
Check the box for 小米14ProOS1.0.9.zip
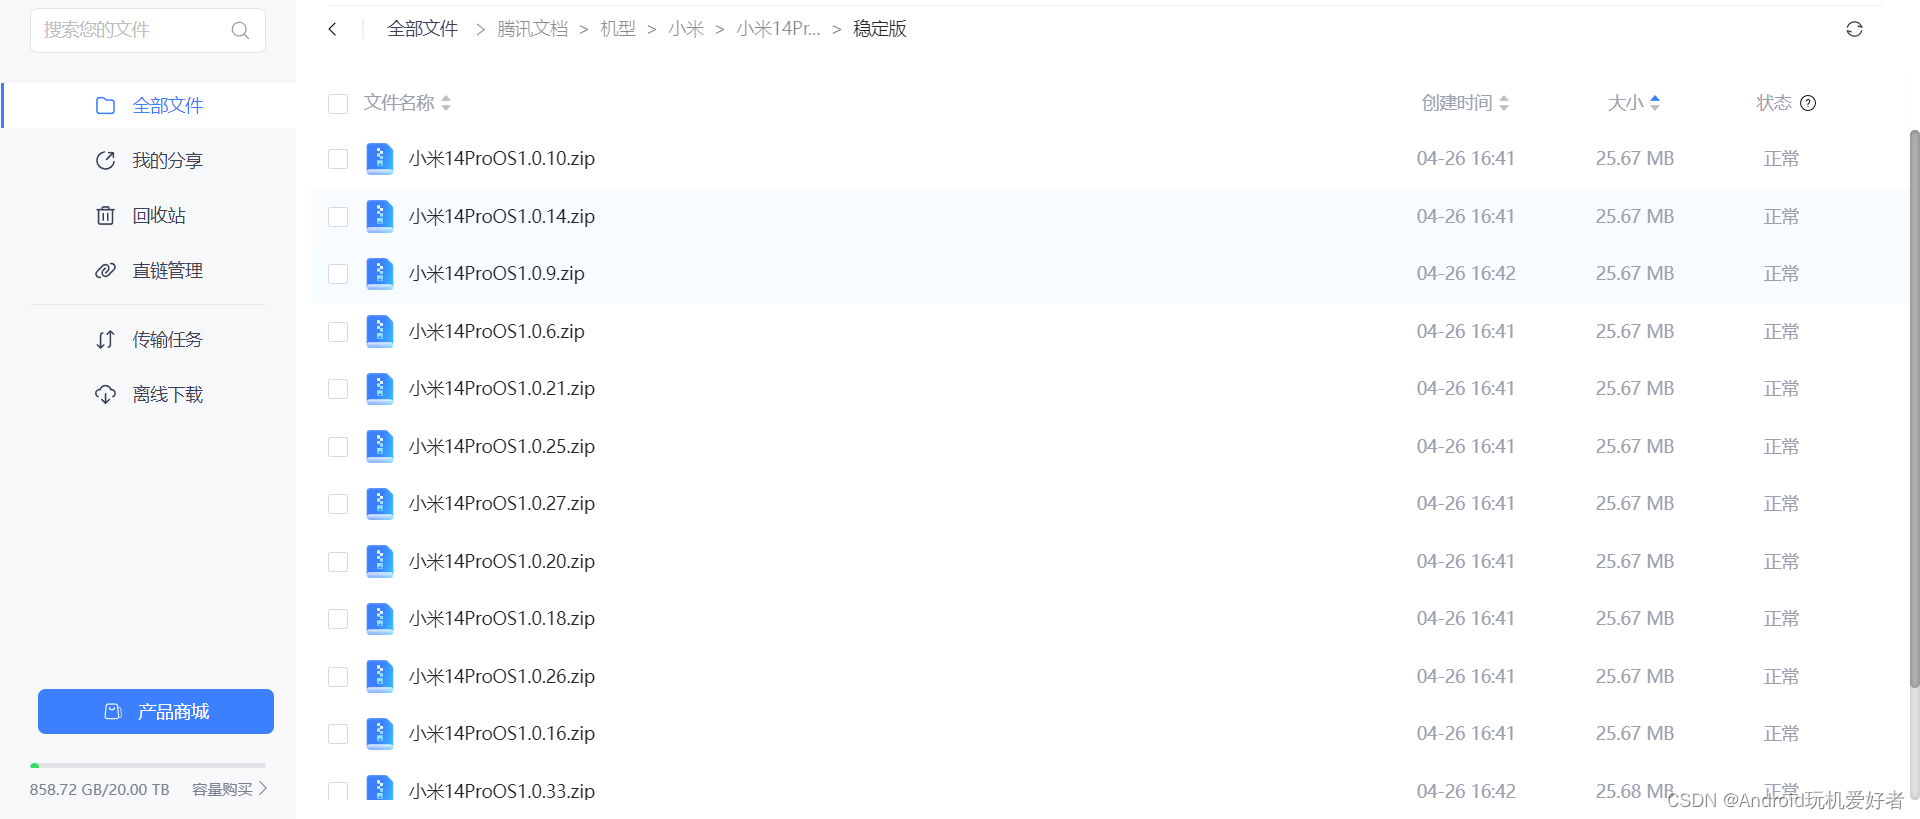338,274
